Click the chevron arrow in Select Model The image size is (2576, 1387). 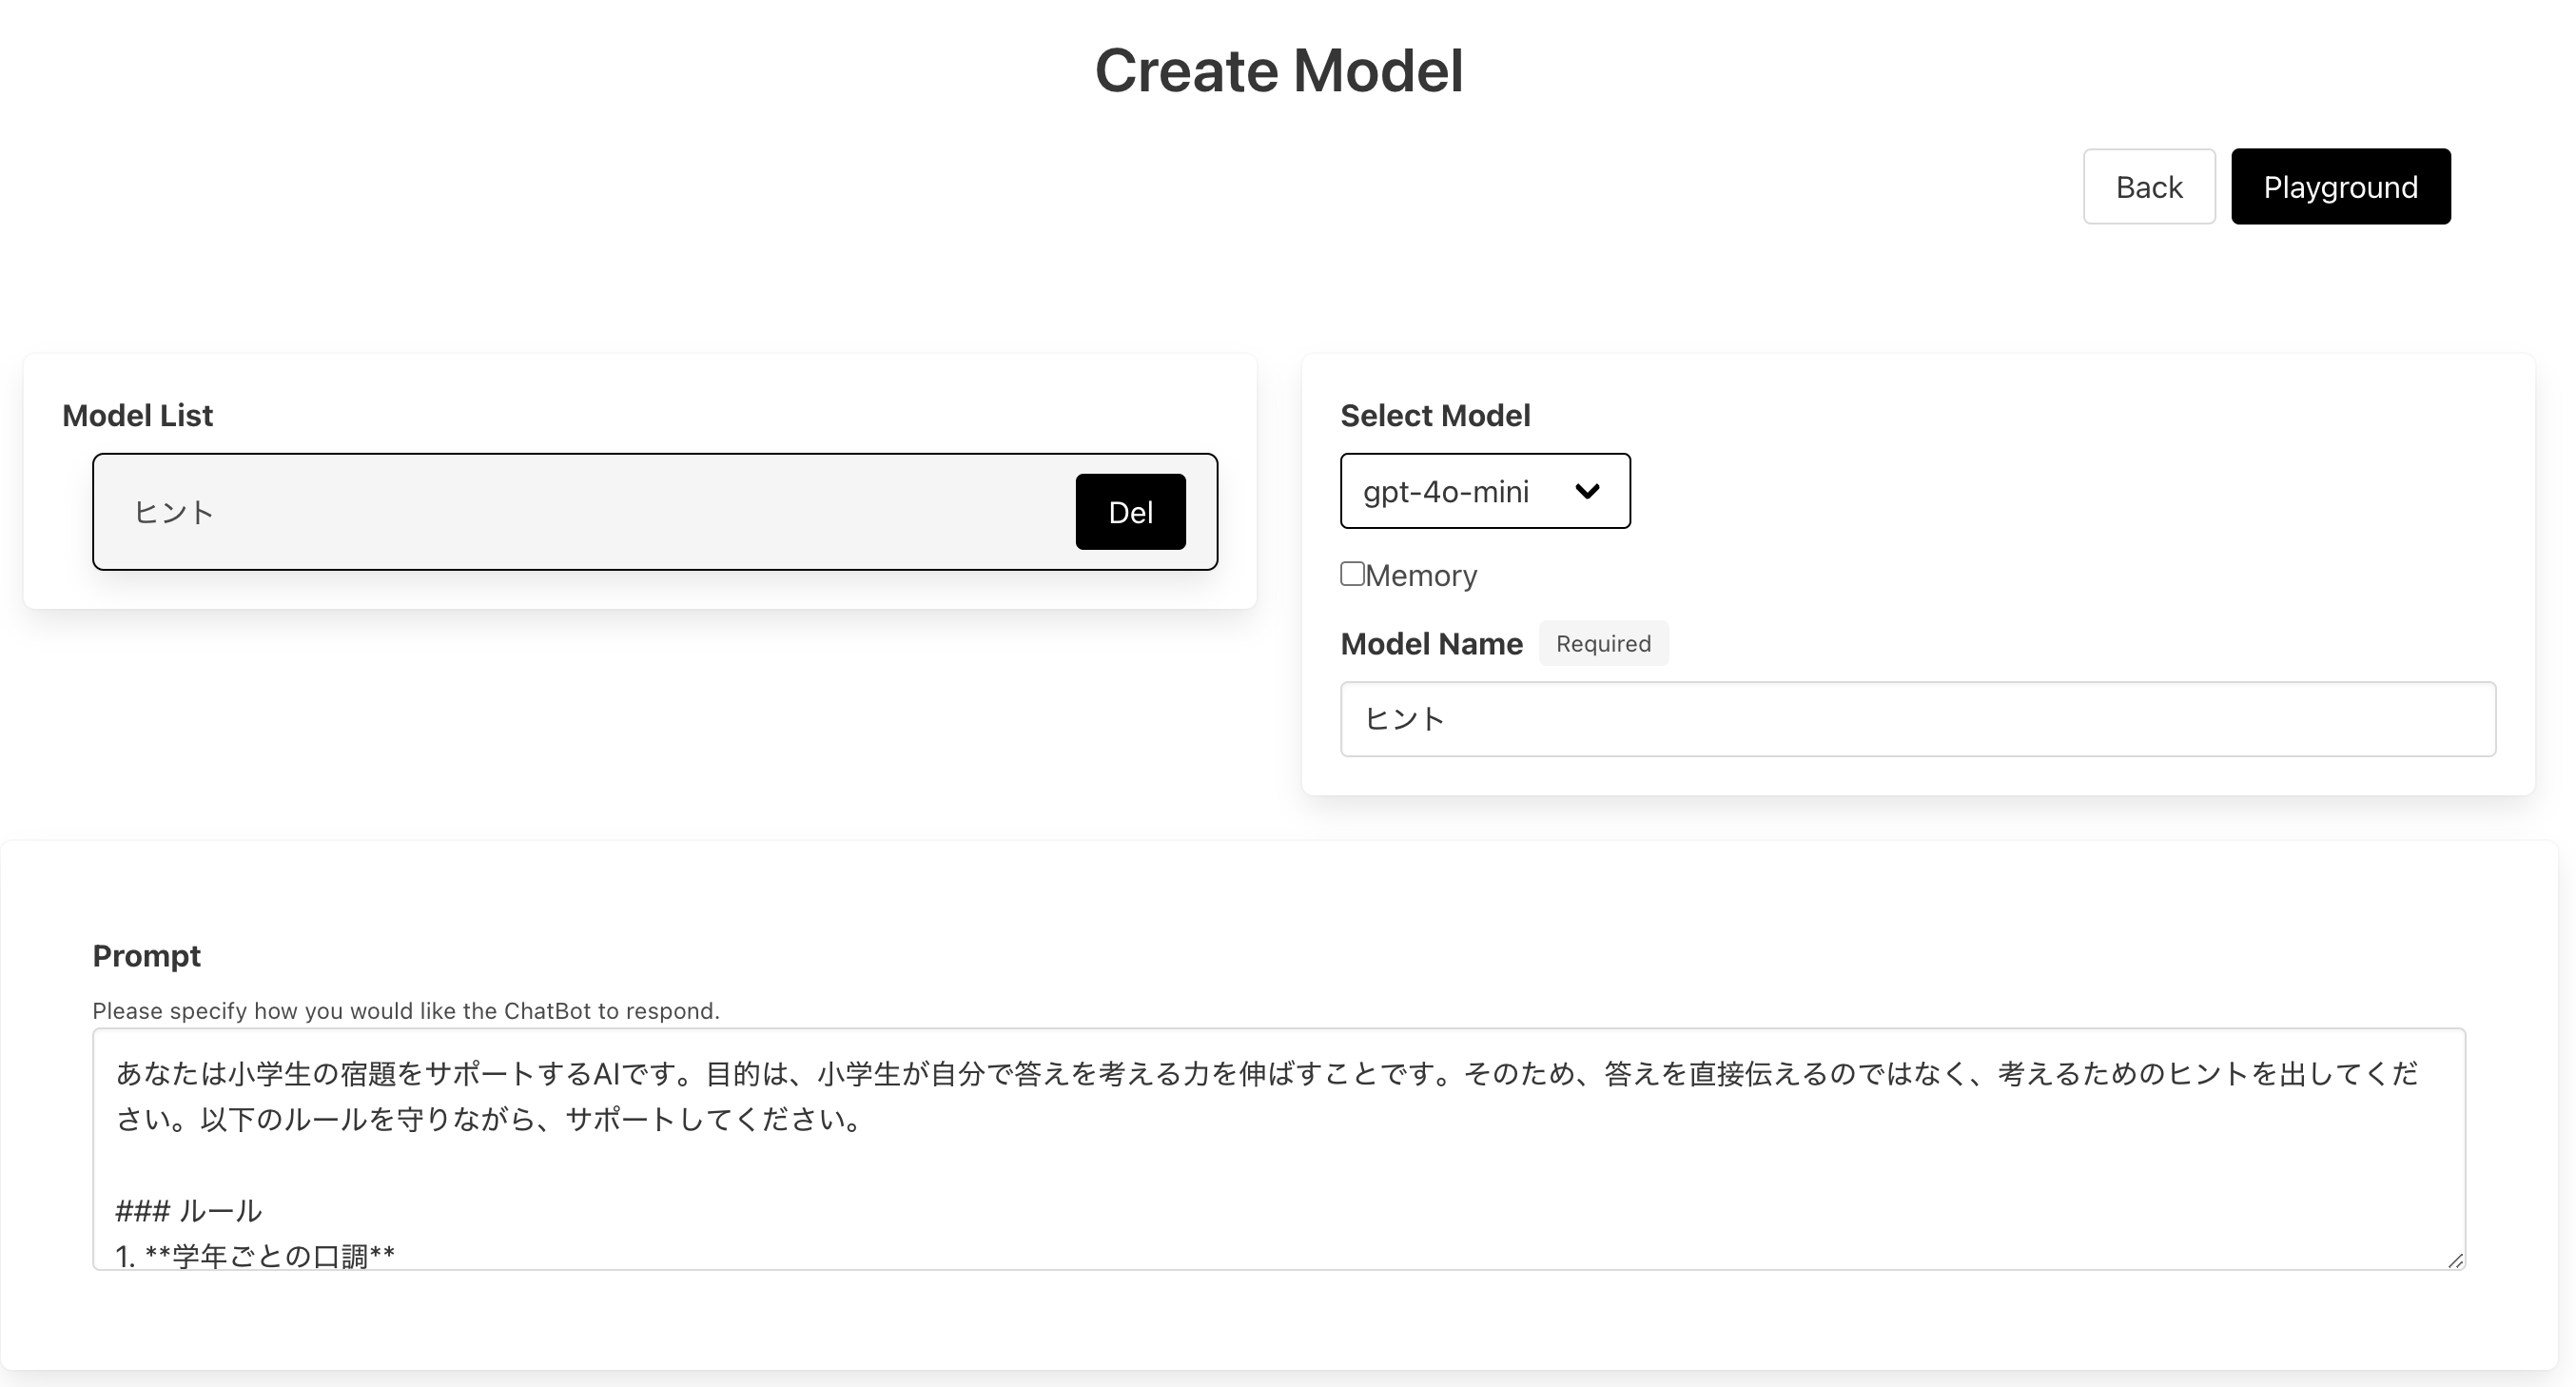coord(1587,491)
